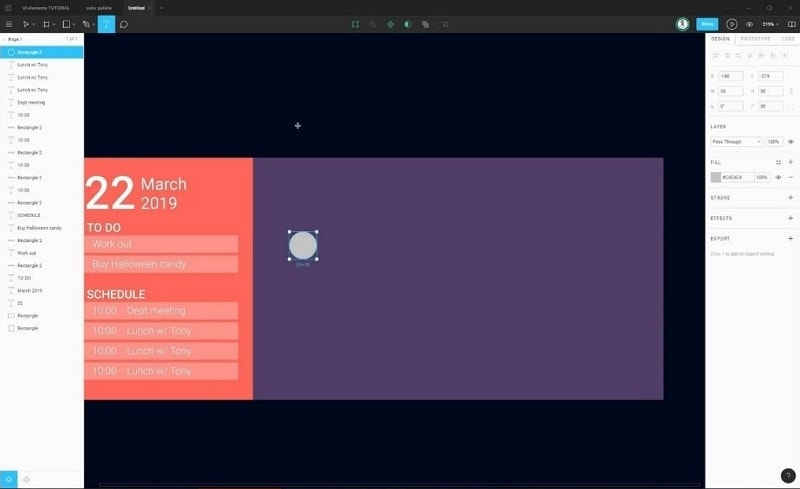Click the Present play icon
Viewport: 800px width, 489px height.
click(731, 24)
